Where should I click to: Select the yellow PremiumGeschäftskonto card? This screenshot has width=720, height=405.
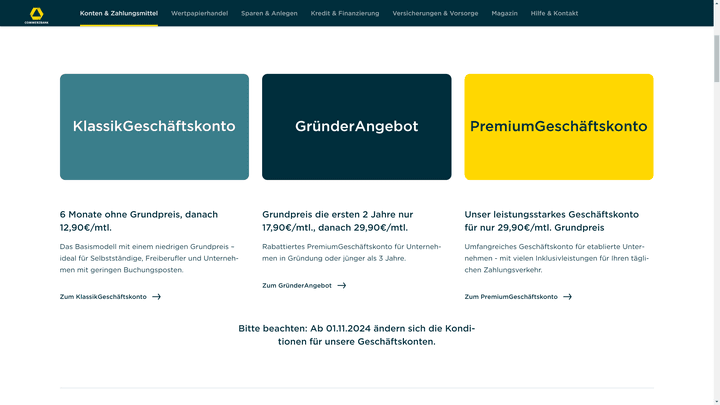[559, 127]
